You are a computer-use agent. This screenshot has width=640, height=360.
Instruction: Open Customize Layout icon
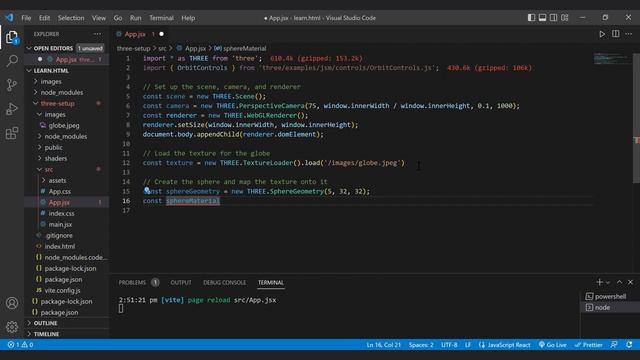click(564, 18)
